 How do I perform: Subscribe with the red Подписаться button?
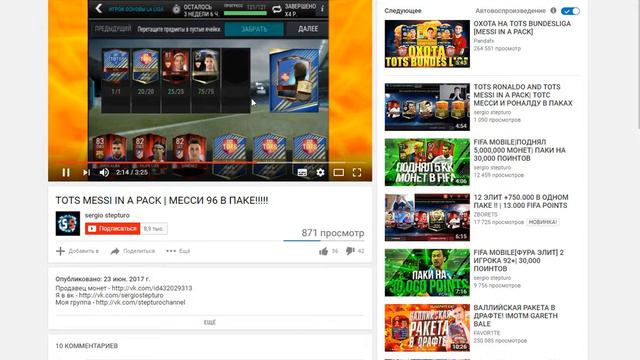[113, 229]
